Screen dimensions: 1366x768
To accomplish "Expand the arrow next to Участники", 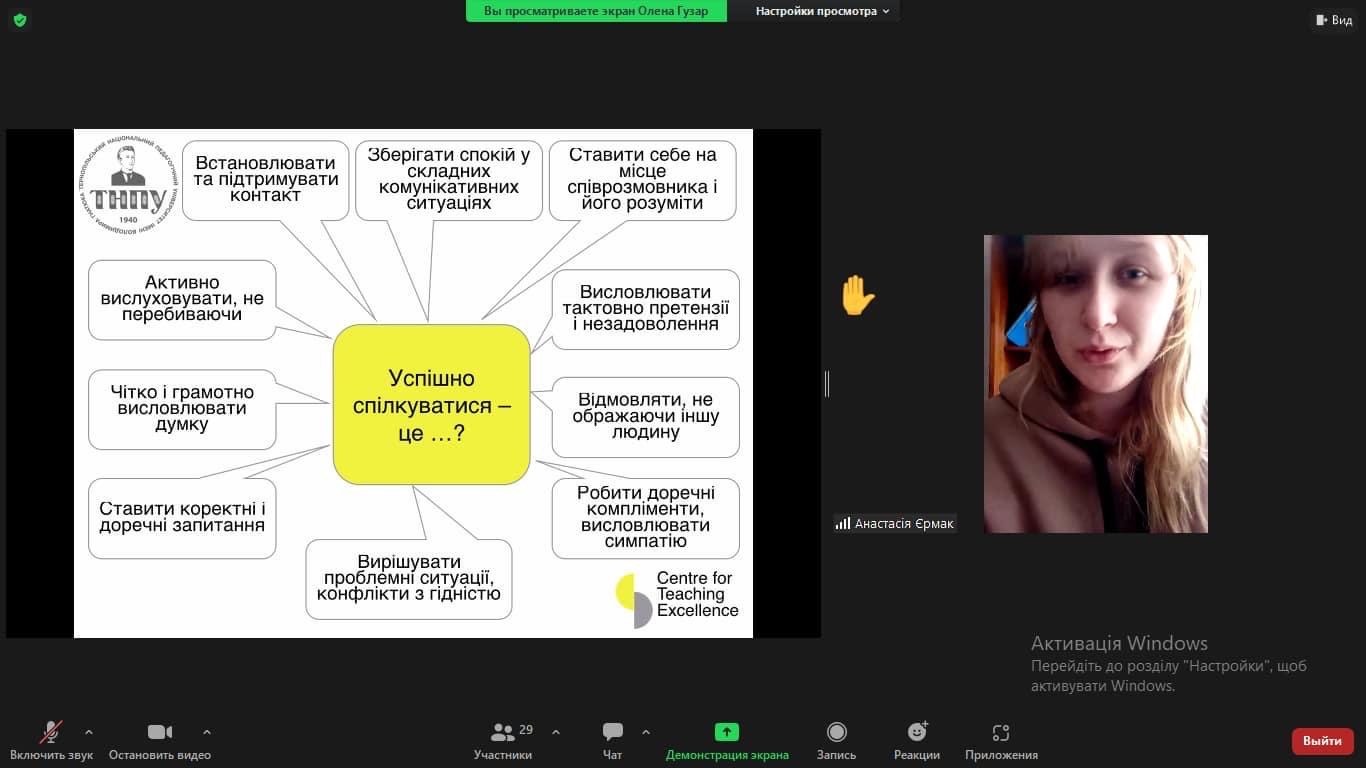I will click(556, 732).
